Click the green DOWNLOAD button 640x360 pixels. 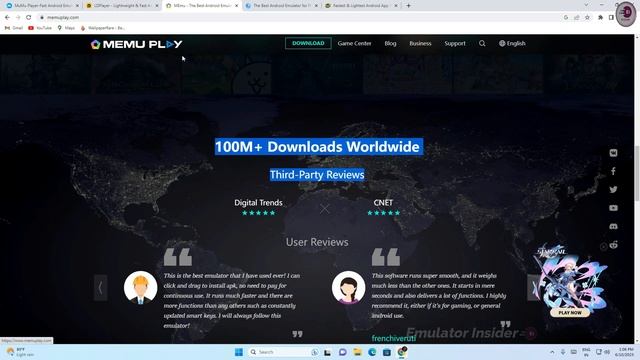pos(308,43)
